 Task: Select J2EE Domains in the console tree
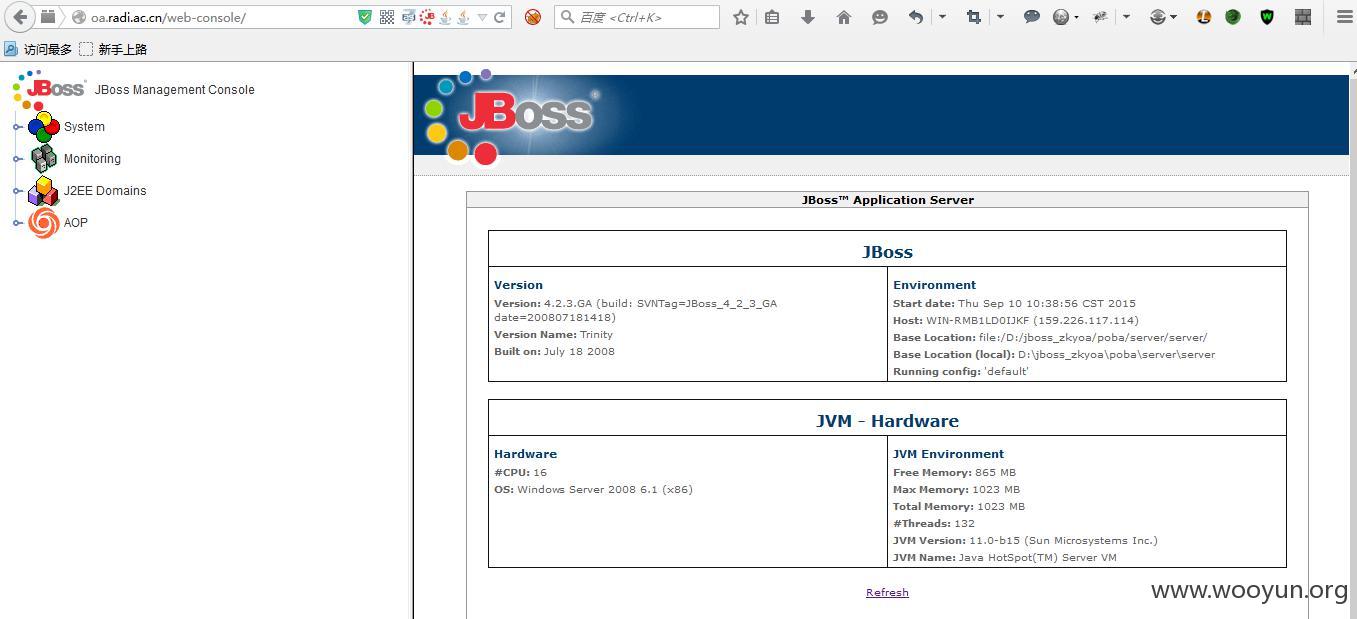105,191
